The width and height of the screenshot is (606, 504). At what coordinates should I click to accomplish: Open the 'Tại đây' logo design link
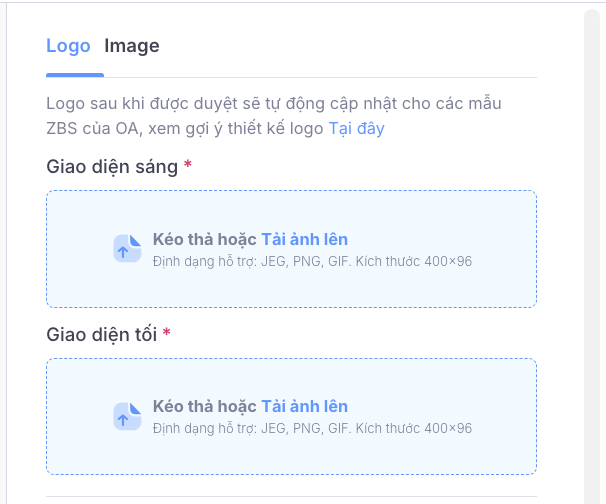point(356,128)
